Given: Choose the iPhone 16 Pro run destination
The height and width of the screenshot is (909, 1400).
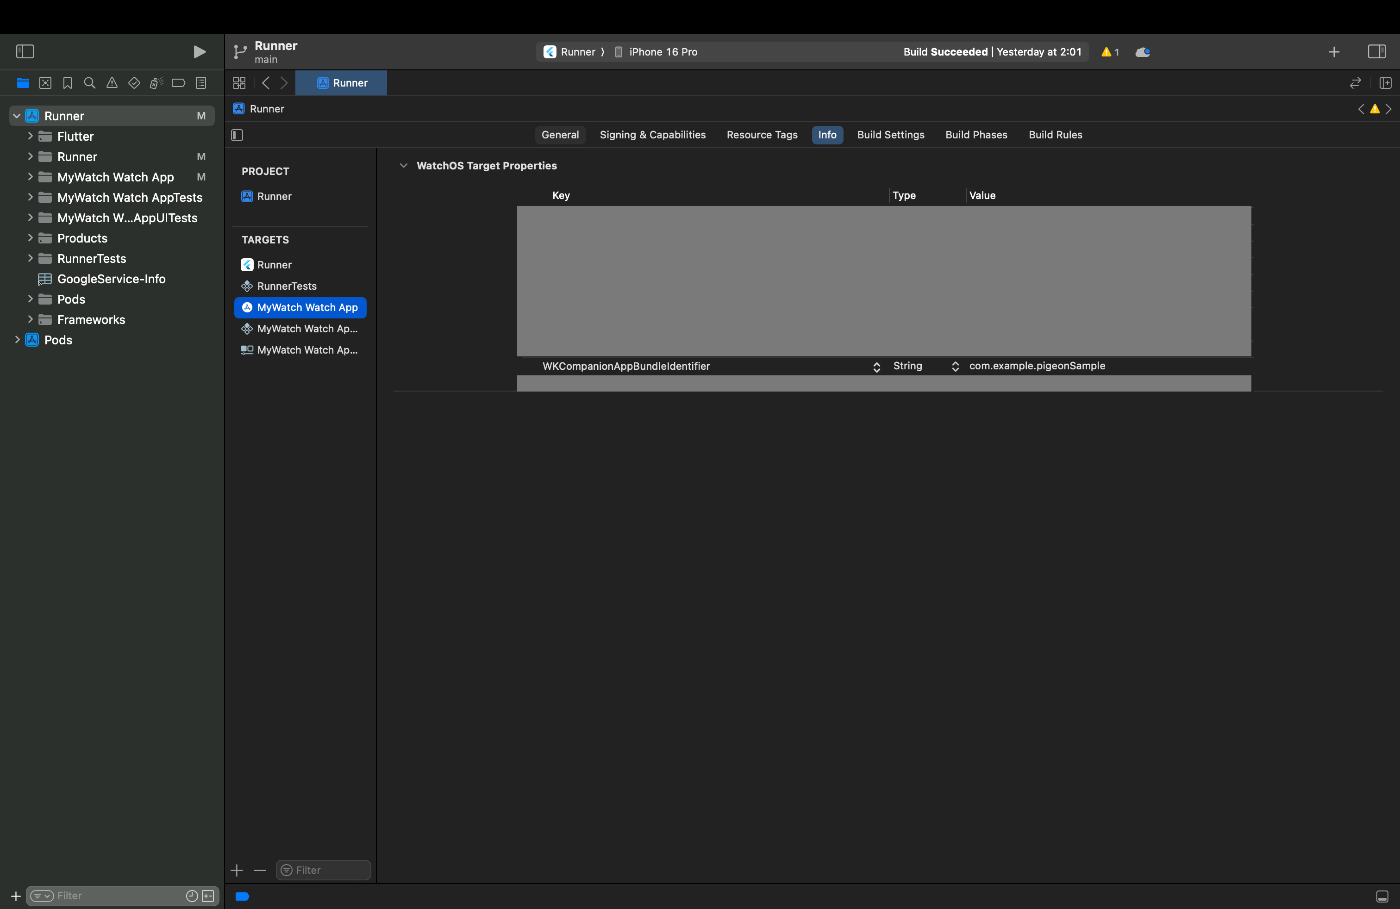Looking at the screenshot, I should click(656, 52).
